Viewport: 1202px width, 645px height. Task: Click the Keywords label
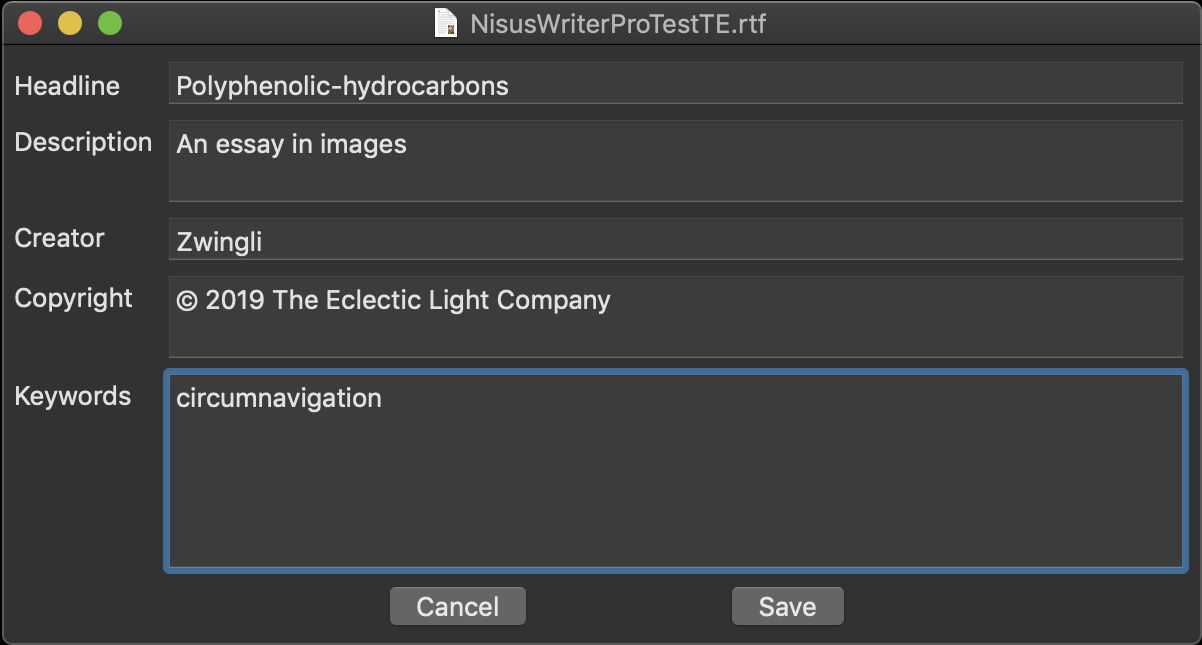click(72, 396)
